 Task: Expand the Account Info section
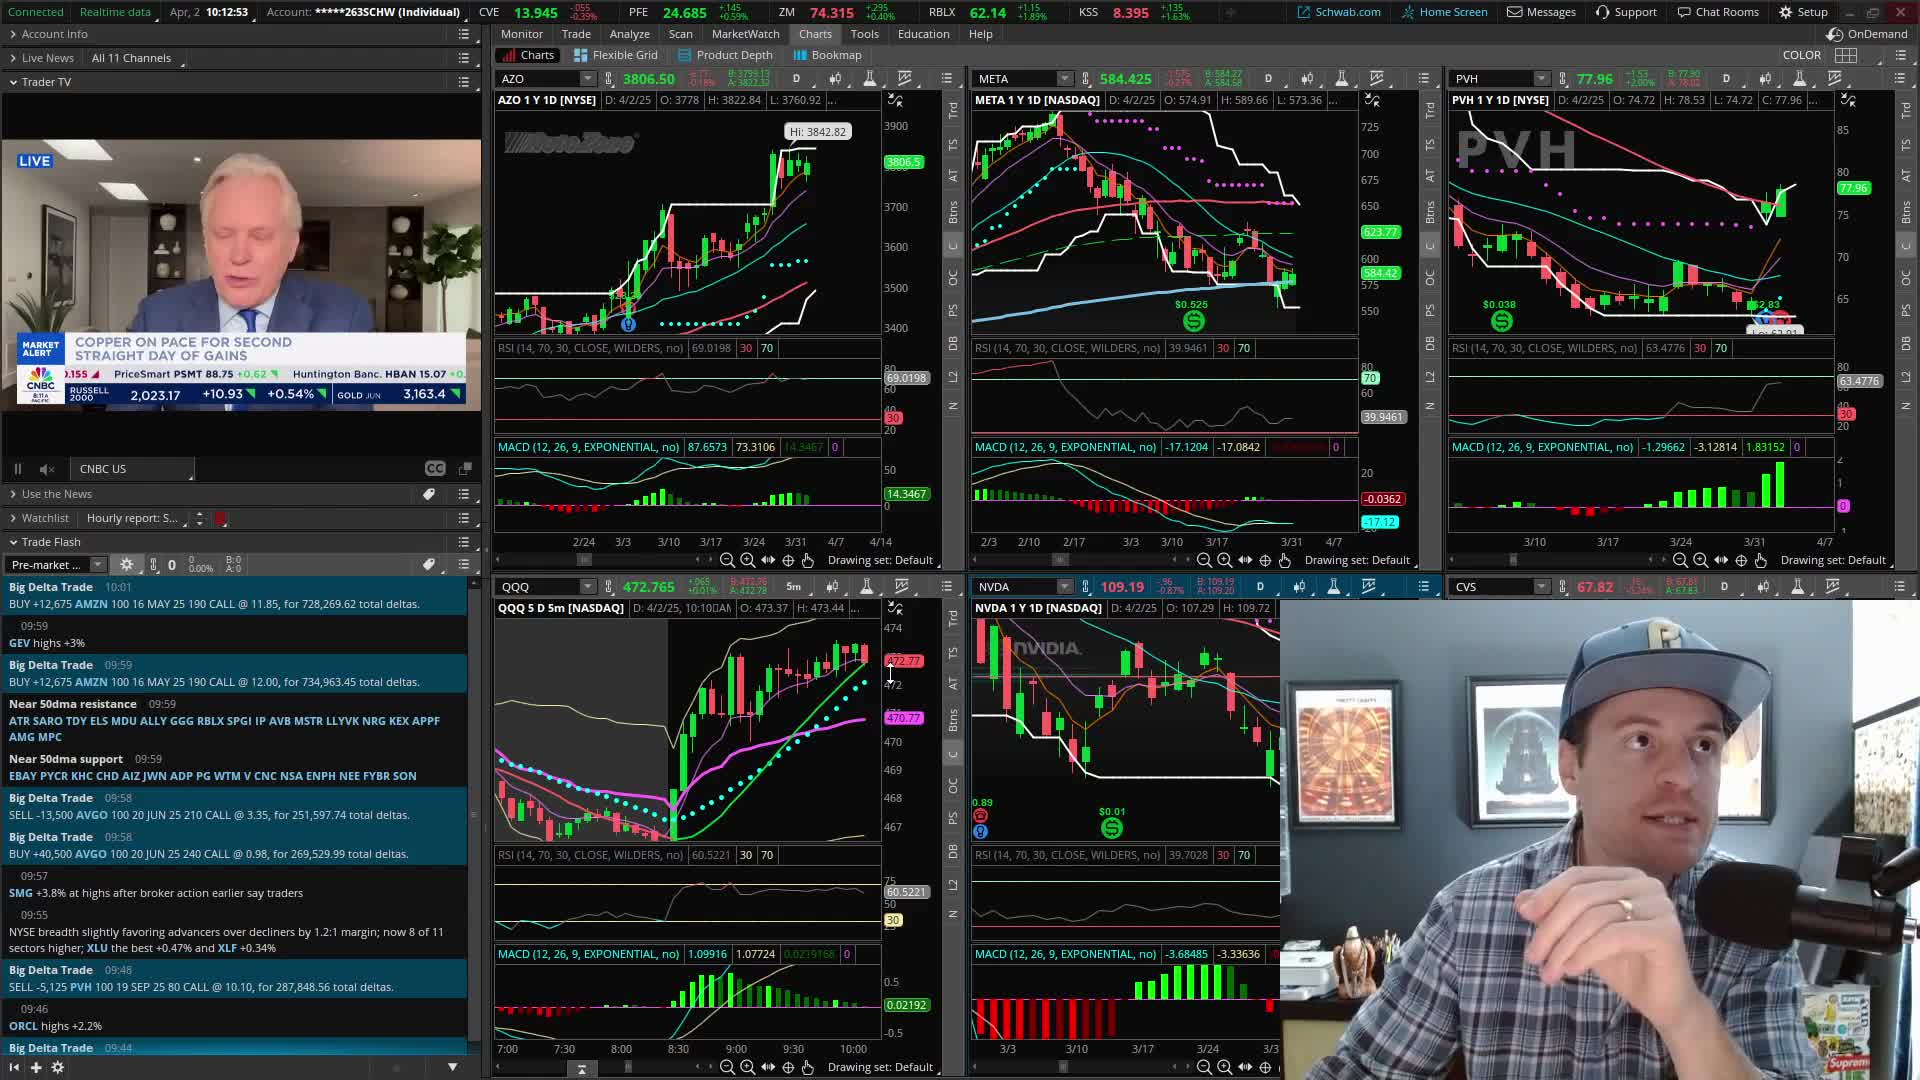(13, 34)
